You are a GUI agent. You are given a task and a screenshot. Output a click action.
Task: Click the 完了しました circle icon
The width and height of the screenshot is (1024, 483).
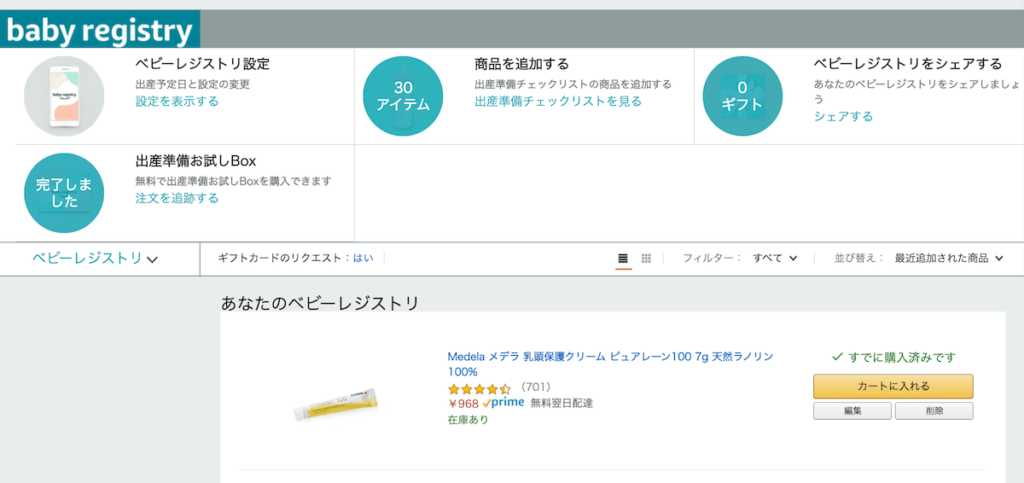click(x=64, y=193)
